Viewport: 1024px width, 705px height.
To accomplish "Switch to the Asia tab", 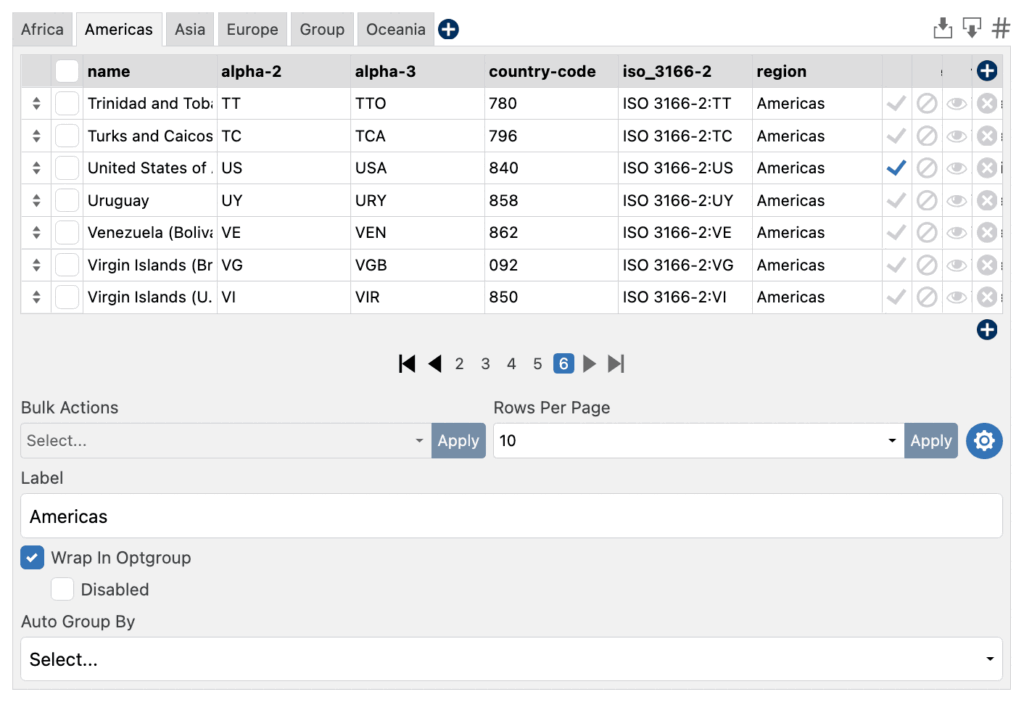I will tap(190, 29).
